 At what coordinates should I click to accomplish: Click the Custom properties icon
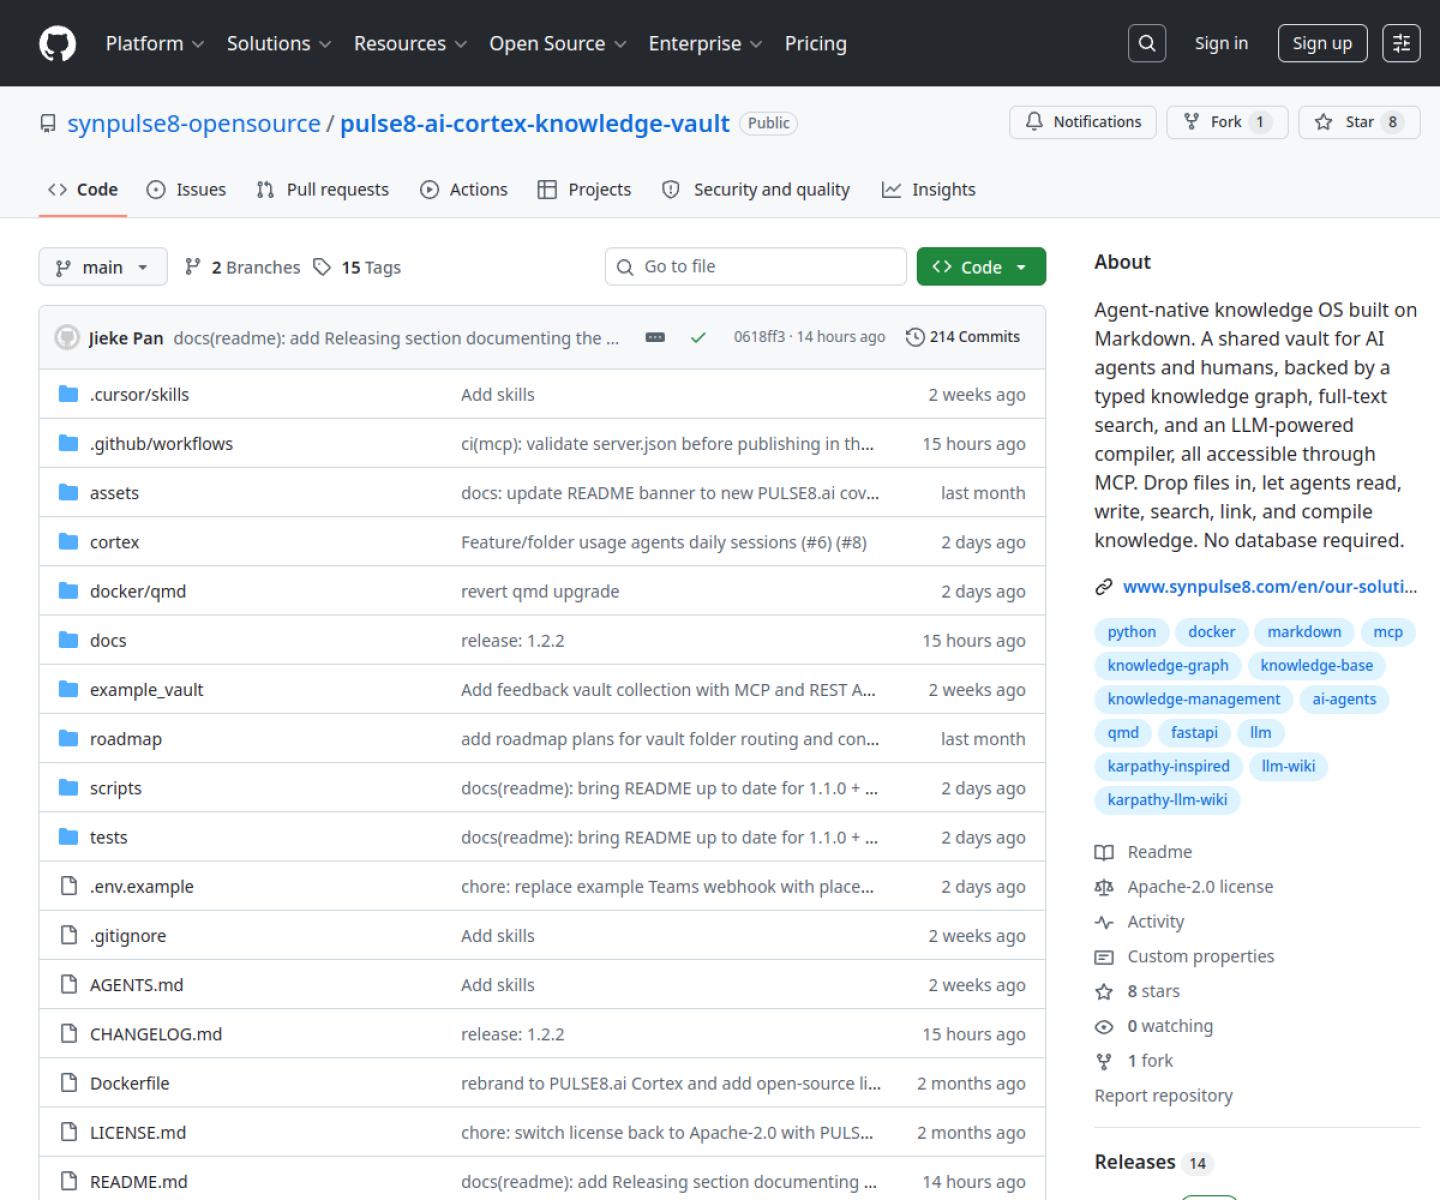1104,957
